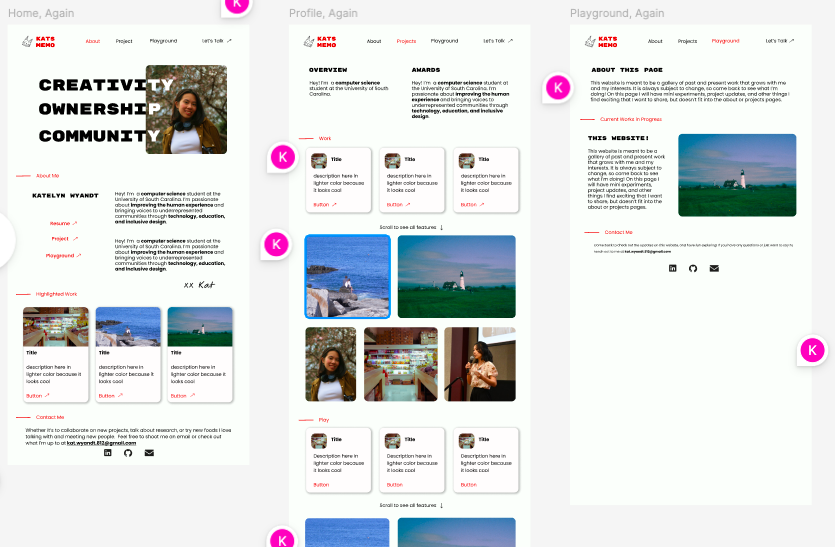Click Kats Memo logo in Playground frame
This screenshot has height=547, width=835.
coord(602,41)
